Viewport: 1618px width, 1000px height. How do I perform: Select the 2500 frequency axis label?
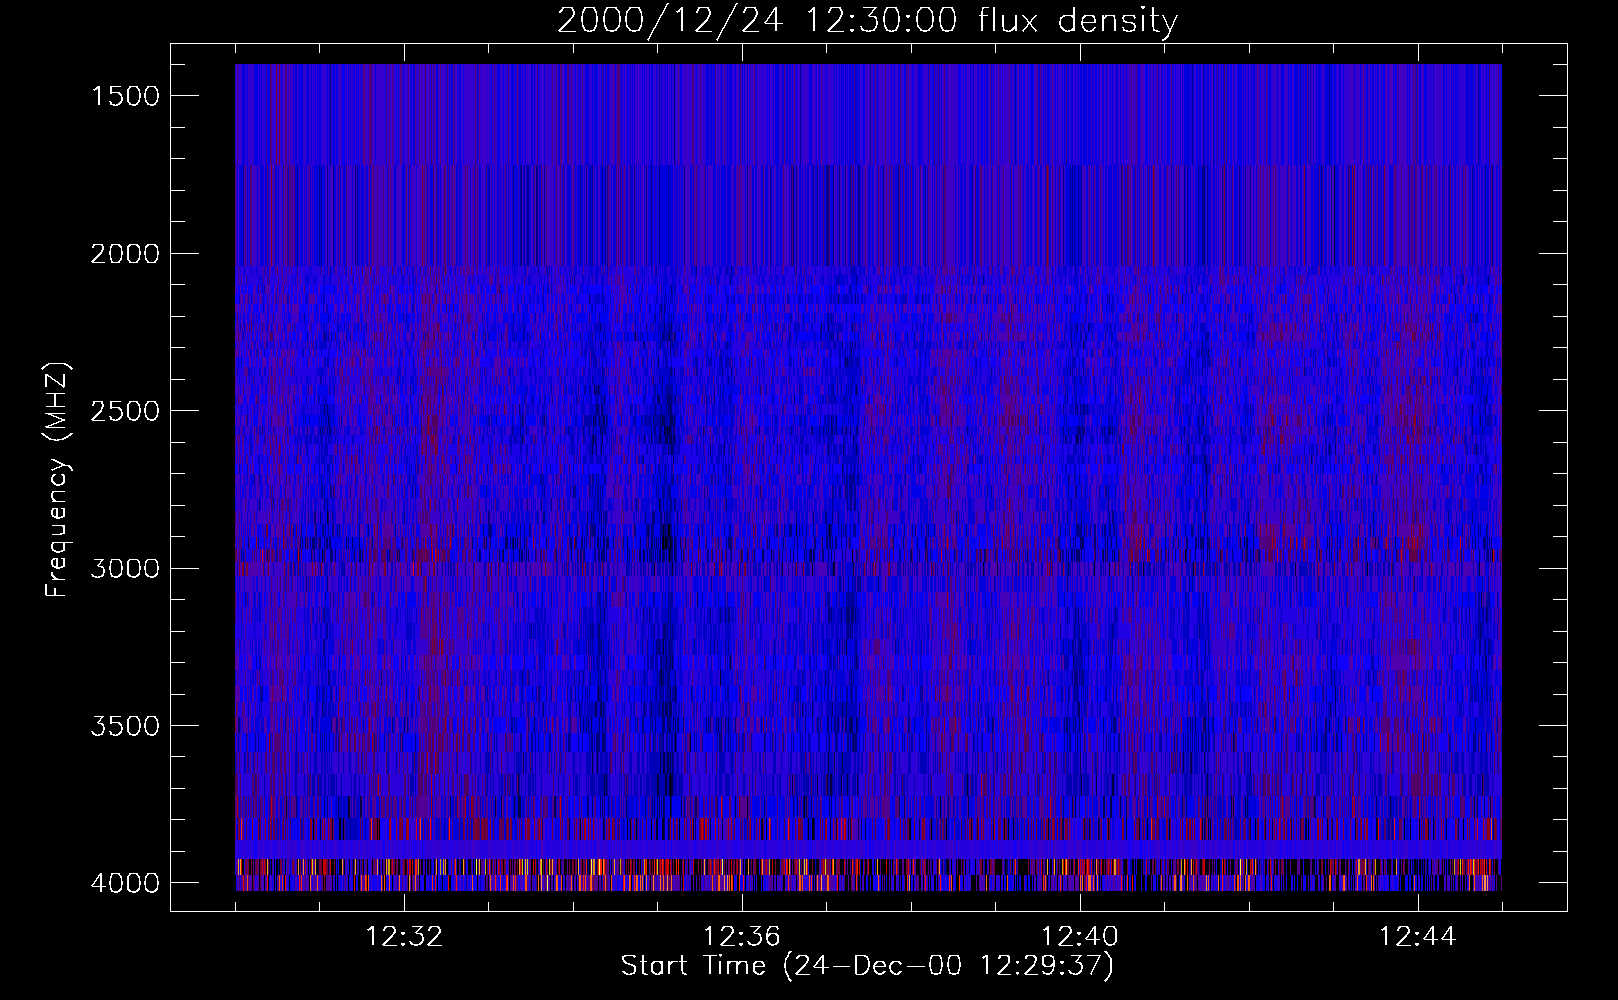coord(125,411)
